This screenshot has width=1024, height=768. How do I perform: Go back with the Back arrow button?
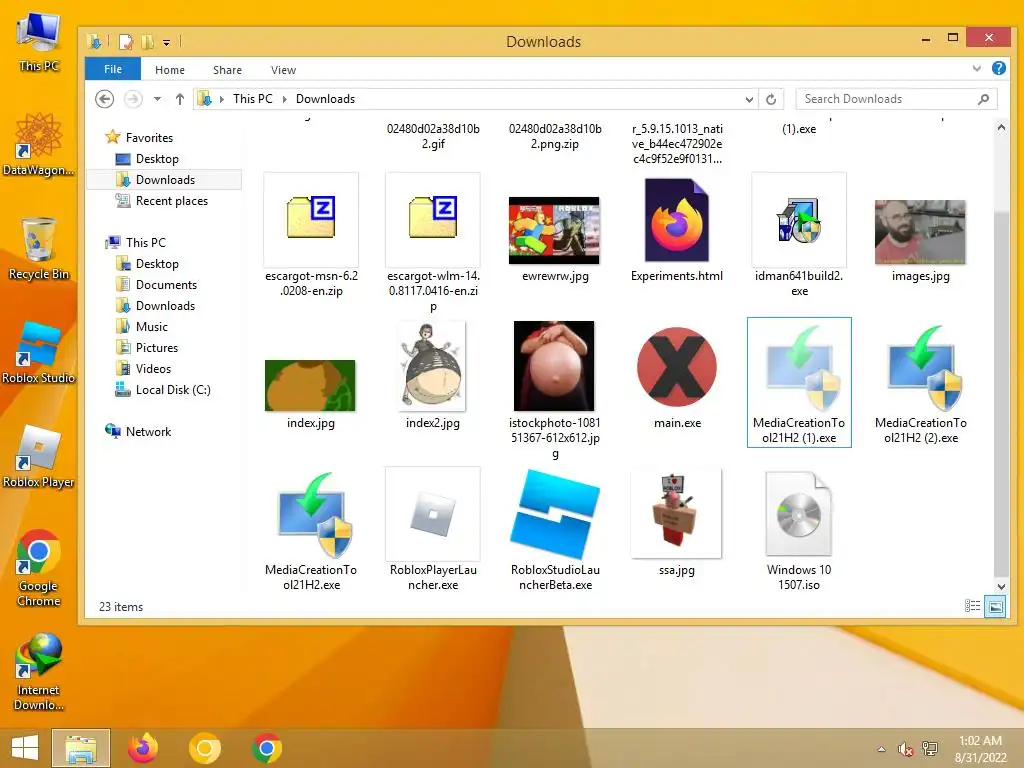(x=104, y=99)
